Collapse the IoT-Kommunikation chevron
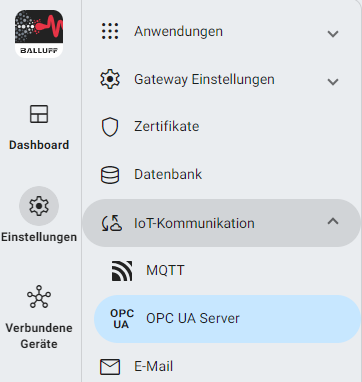 (x=333, y=221)
